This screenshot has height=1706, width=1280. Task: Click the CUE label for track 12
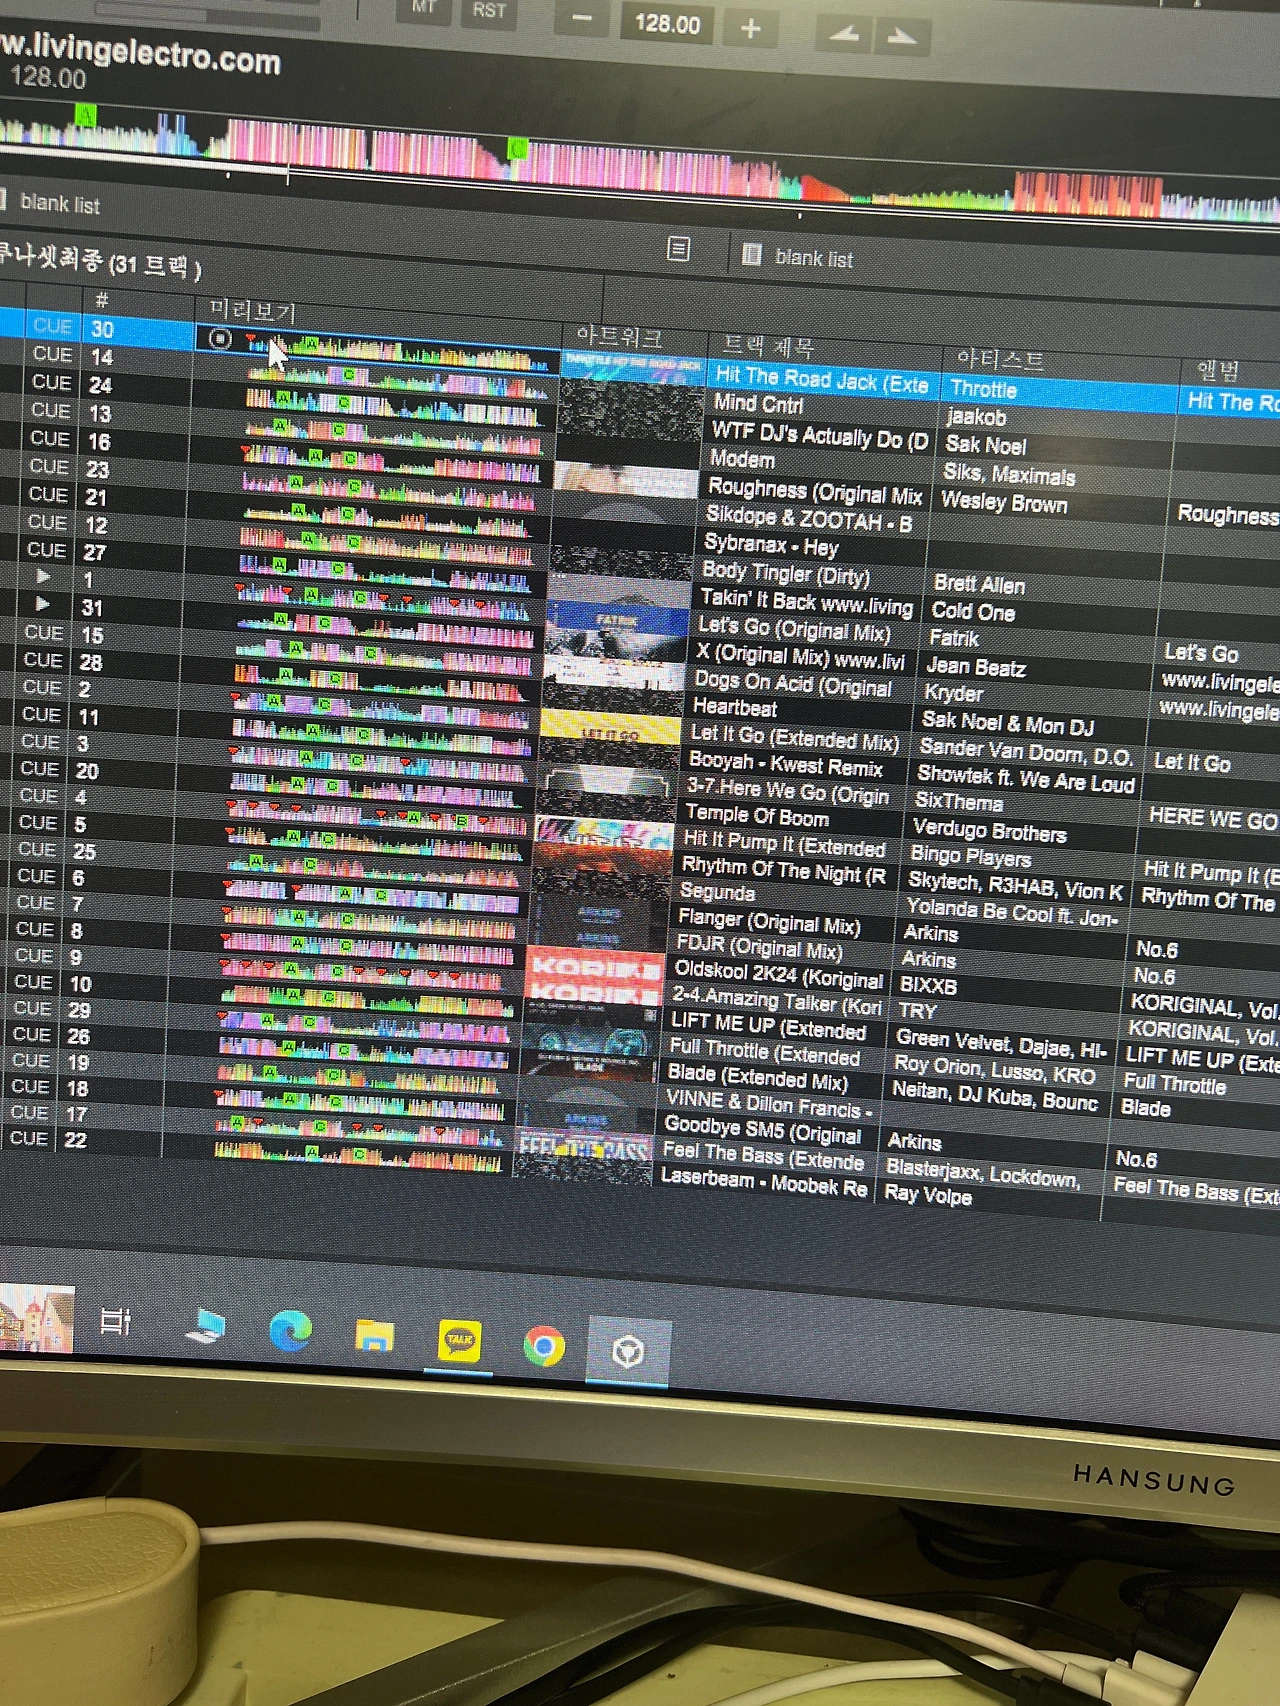tap(47, 522)
